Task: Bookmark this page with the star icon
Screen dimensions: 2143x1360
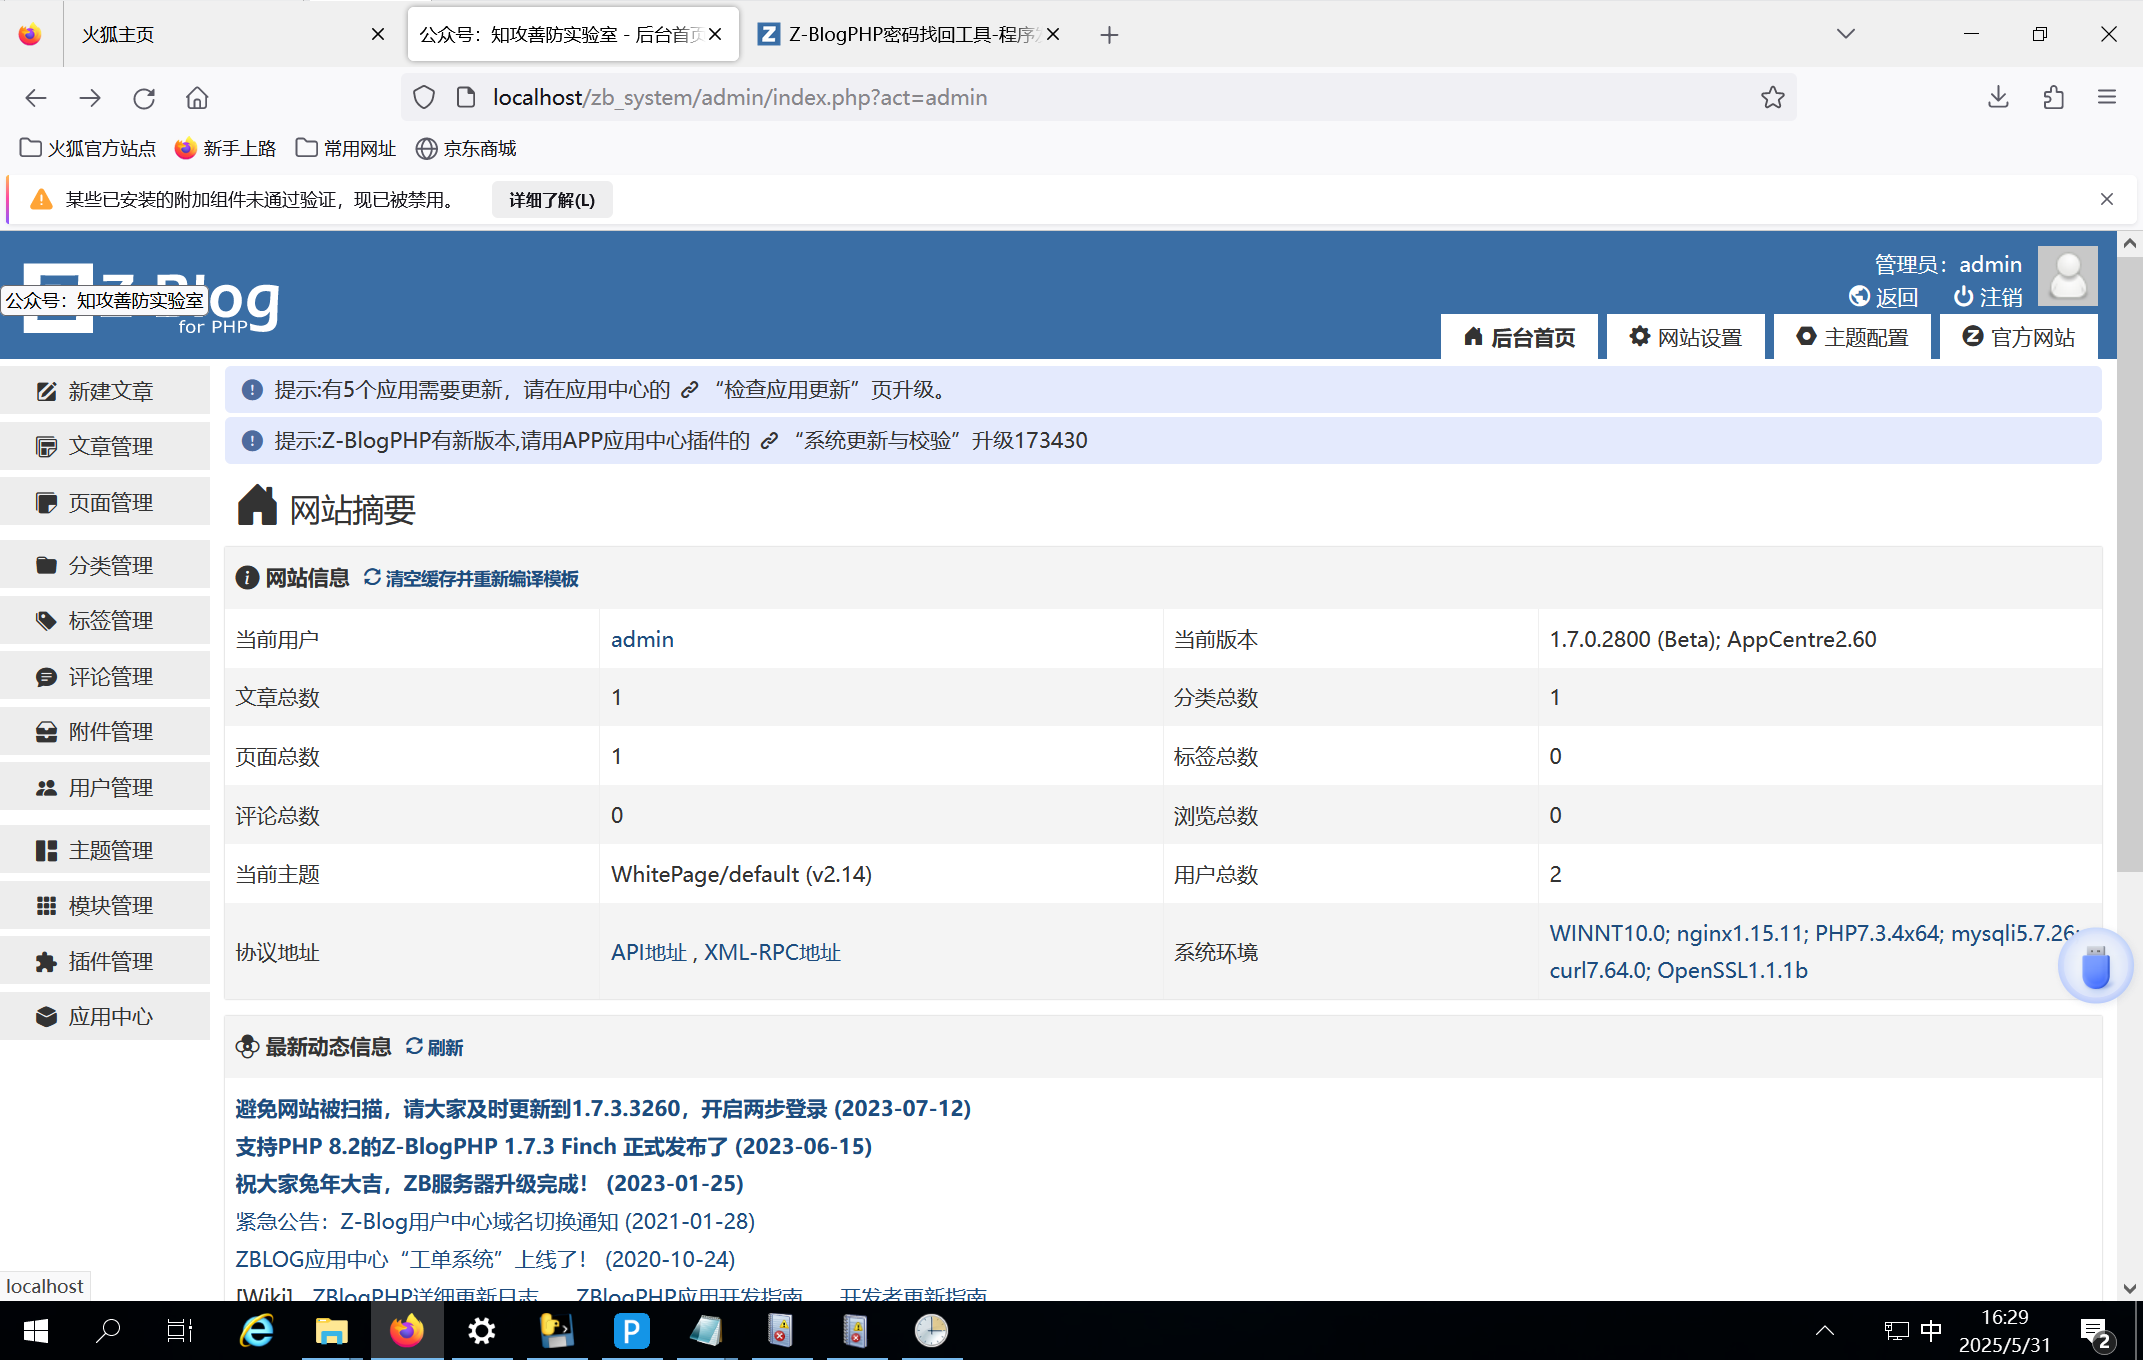Action: click(x=1772, y=97)
